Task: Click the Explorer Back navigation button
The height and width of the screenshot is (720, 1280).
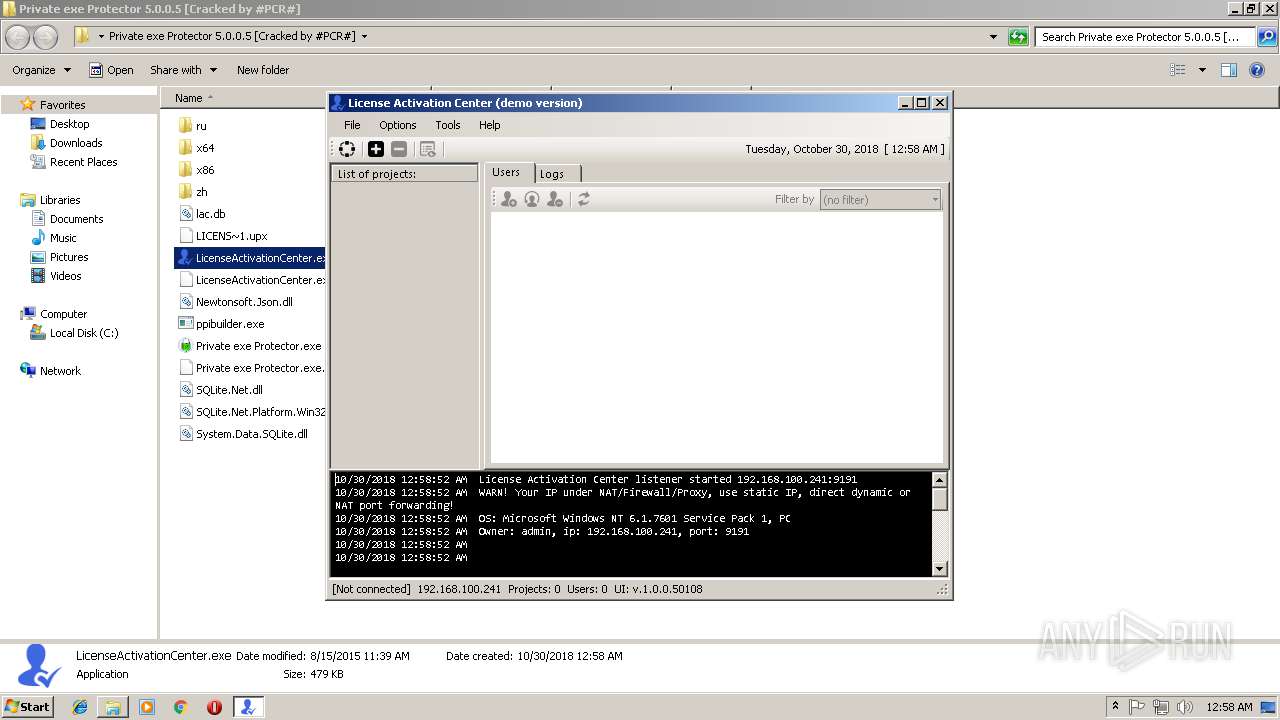Action: point(18,37)
